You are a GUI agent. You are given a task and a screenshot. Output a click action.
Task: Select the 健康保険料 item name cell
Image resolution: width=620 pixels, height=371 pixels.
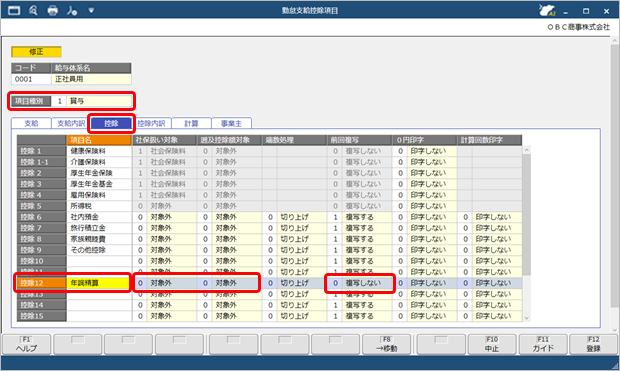99,151
